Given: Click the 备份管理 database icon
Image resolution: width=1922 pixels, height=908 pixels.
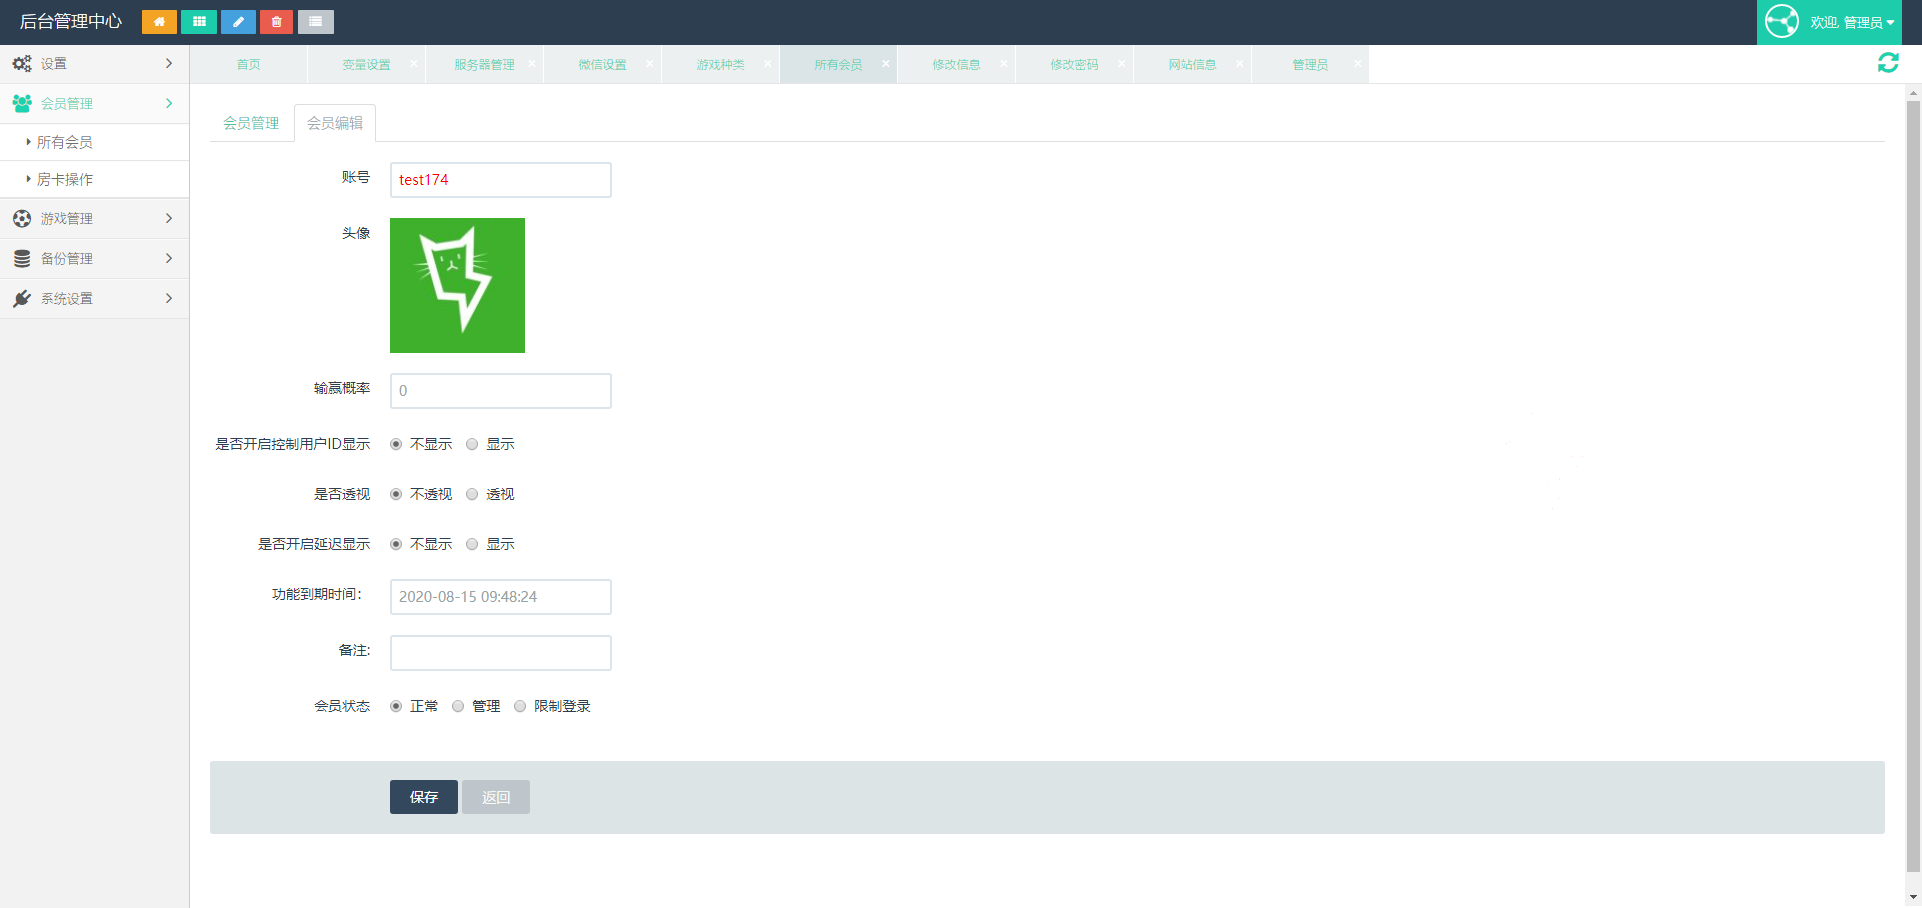Looking at the screenshot, I should coord(22,258).
